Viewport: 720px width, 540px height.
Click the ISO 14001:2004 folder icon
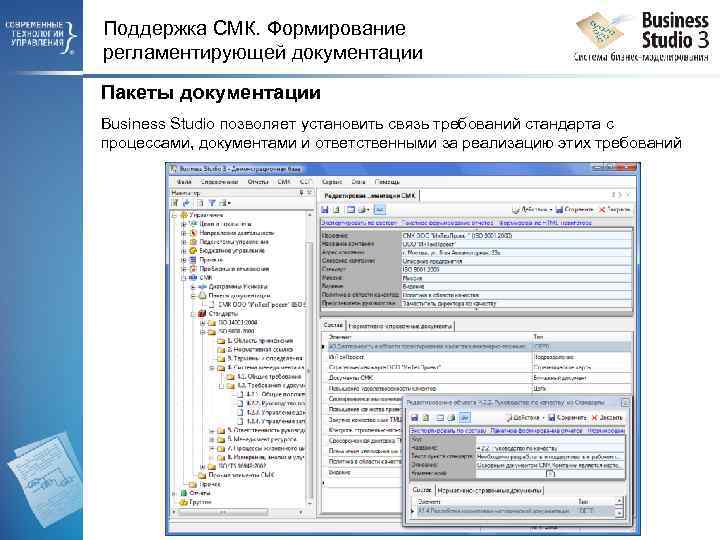(212, 323)
